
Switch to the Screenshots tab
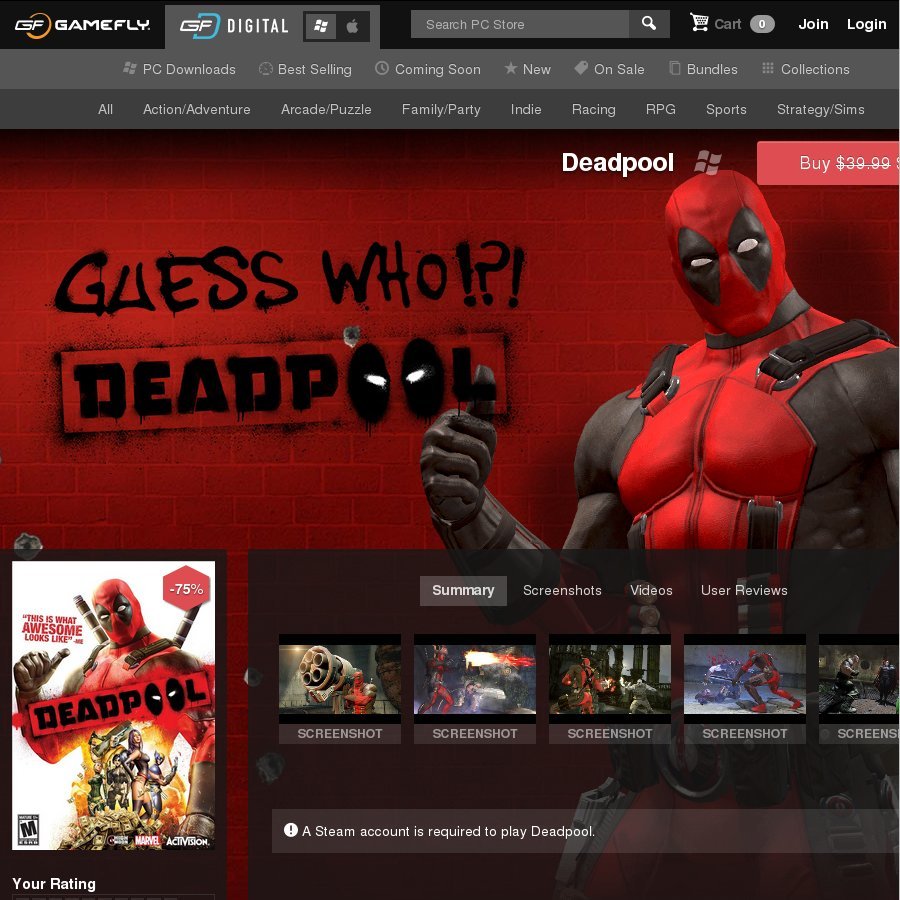tap(562, 590)
